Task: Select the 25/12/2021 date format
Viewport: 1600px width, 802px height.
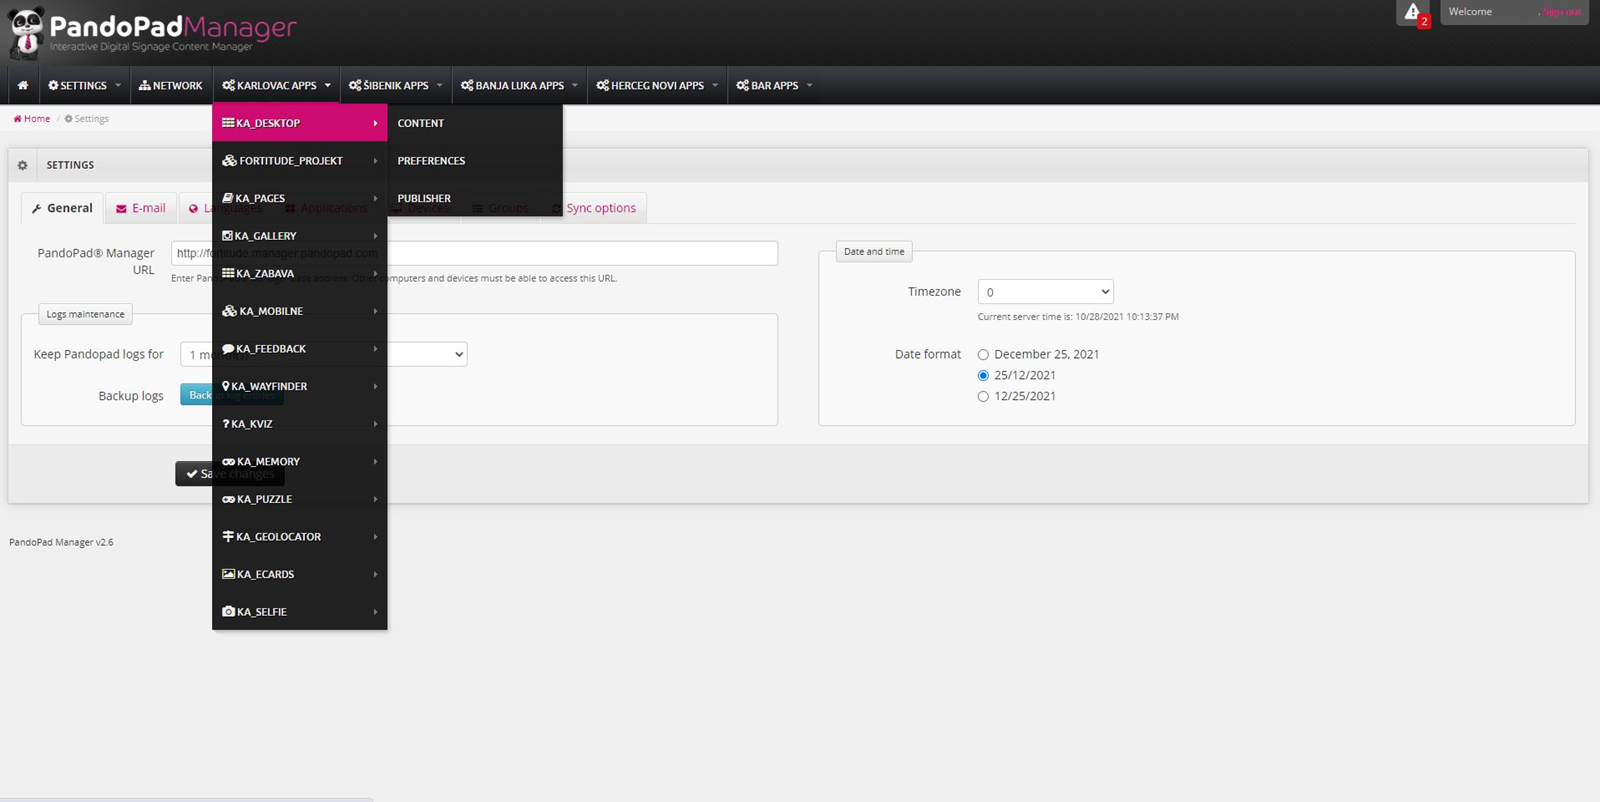Action: click(x=983, y=376)
